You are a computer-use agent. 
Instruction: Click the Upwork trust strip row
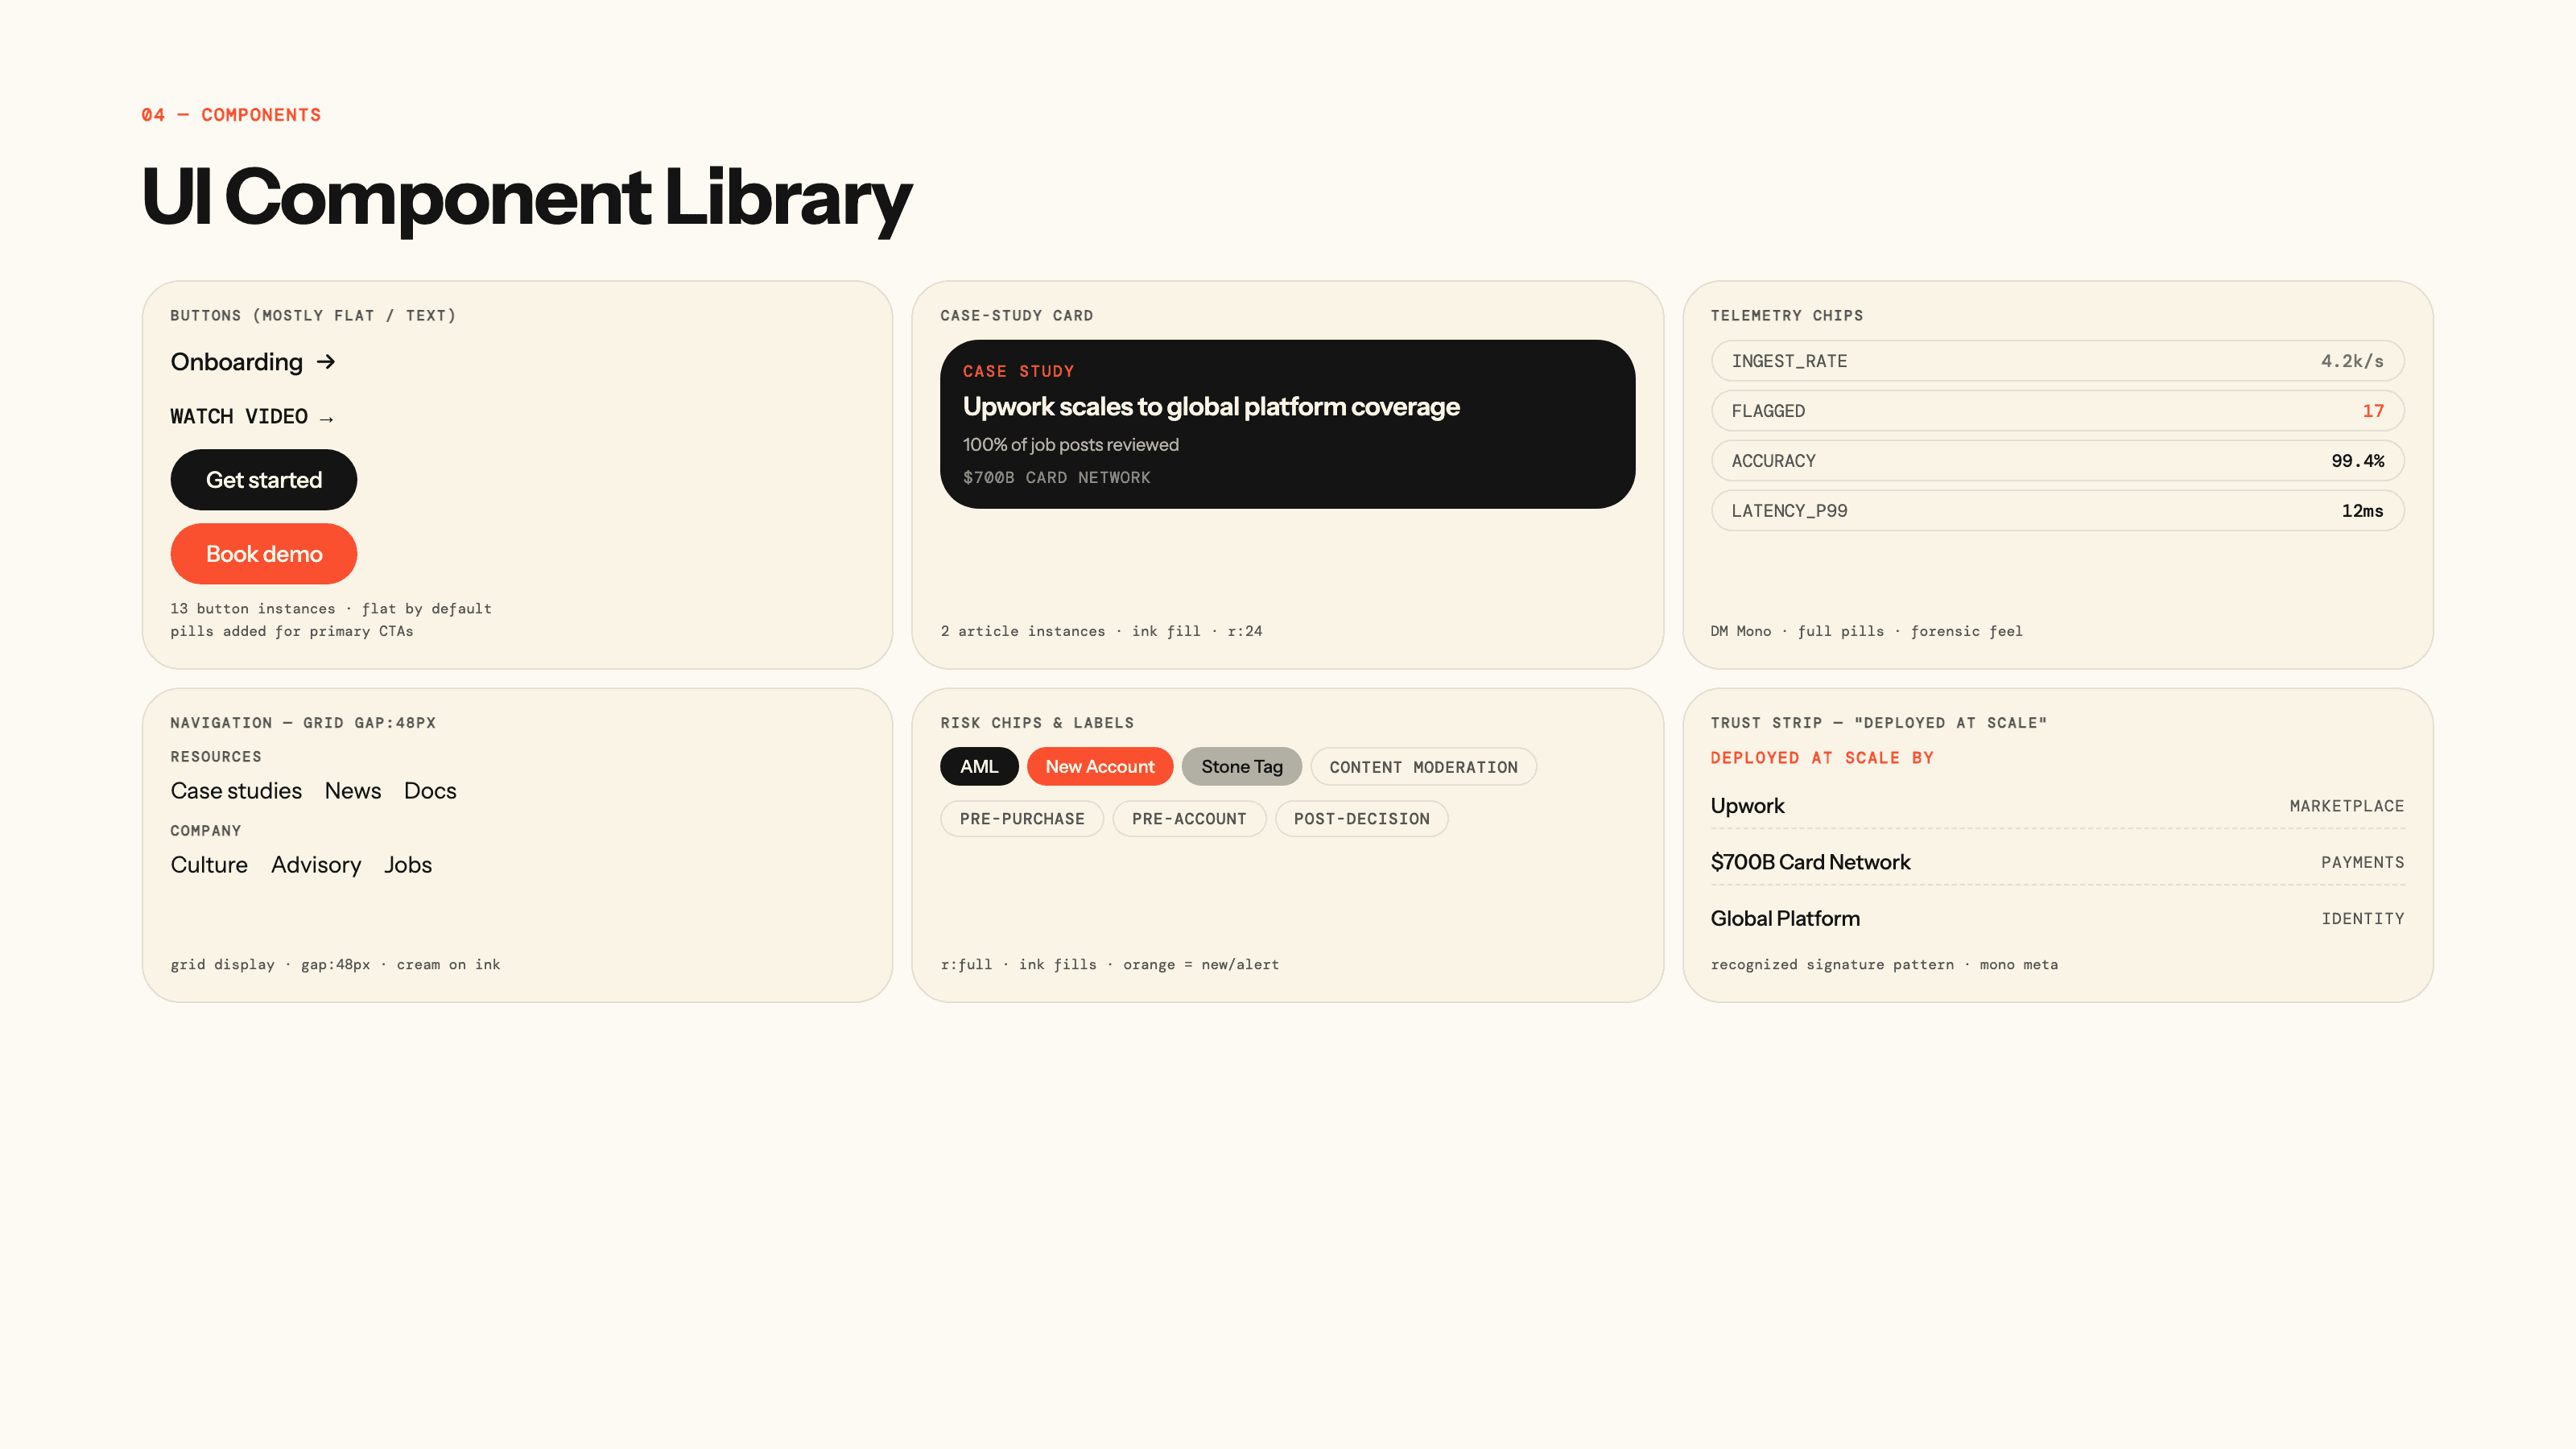click(2057, 806)
